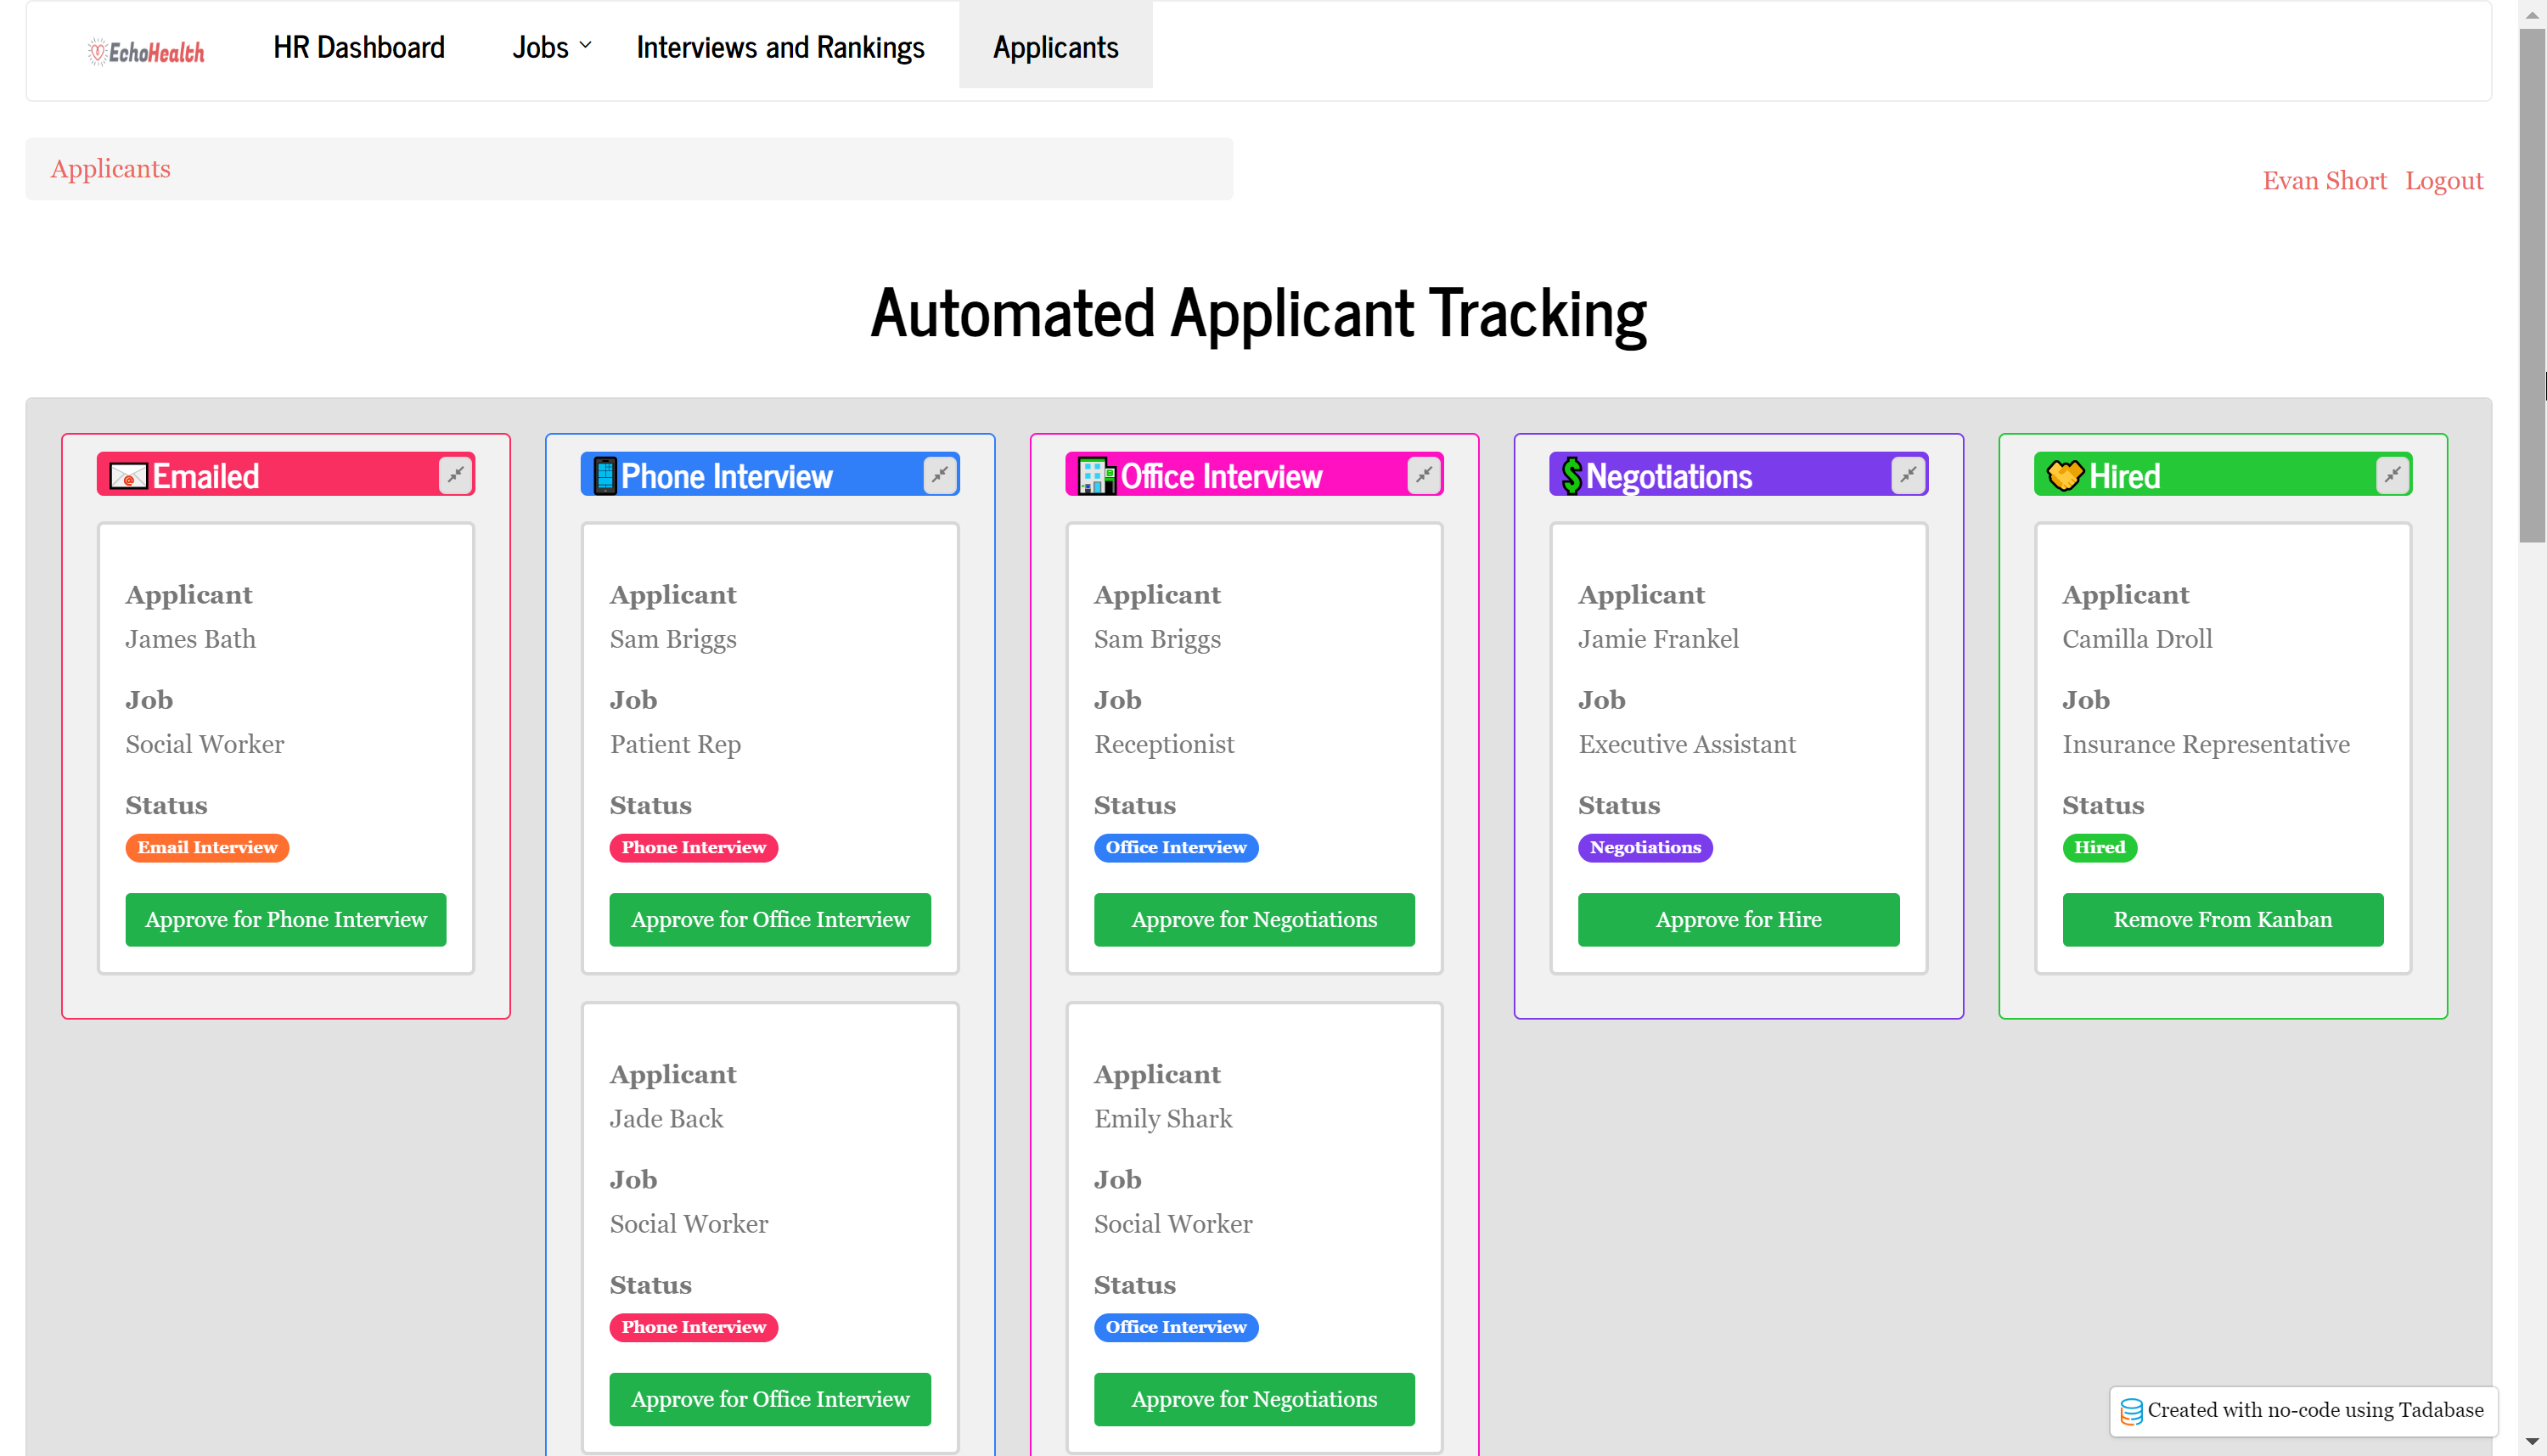Click the Executive Assistant job text
The height and width of the screenshot is (1456, 2547).
(x=1687, y=744)
